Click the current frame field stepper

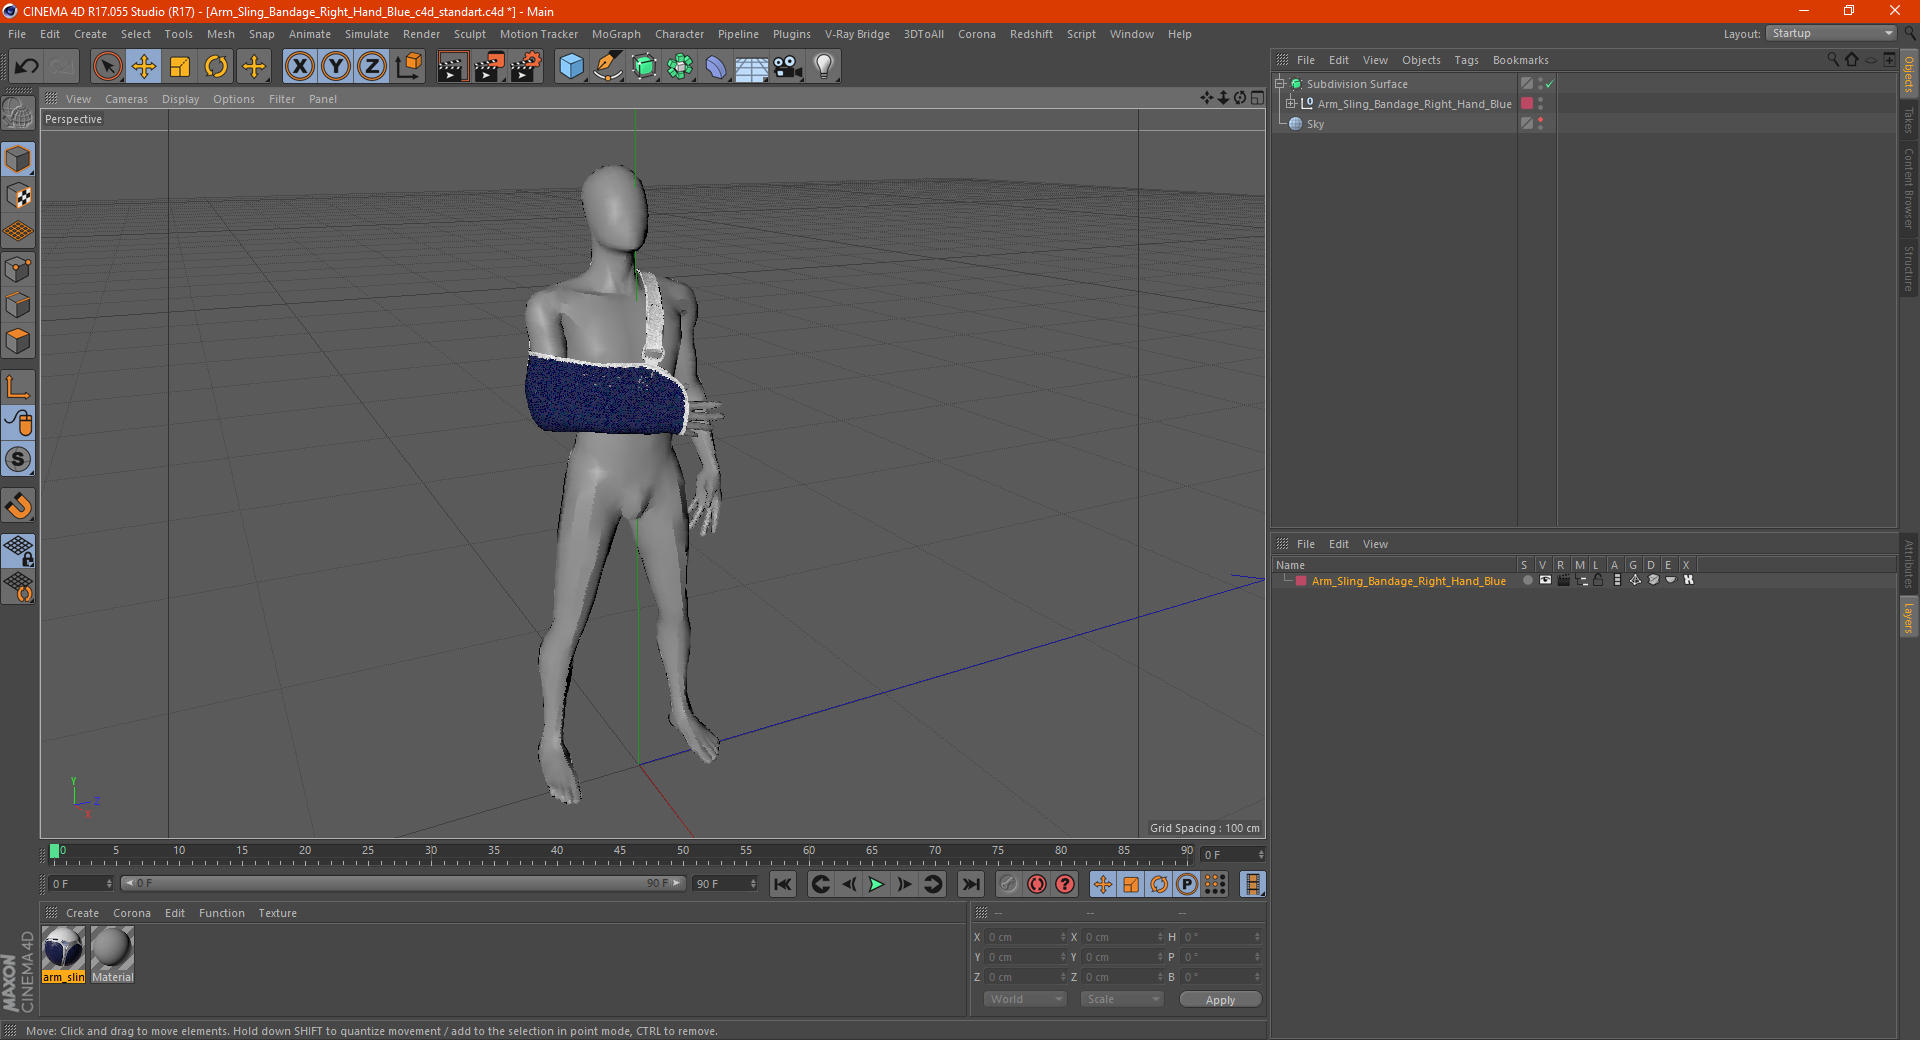[1261, 855]
